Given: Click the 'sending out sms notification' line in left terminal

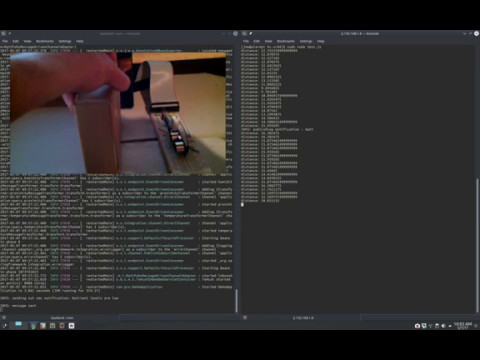Looking at the screenshot, I should 59,298.
